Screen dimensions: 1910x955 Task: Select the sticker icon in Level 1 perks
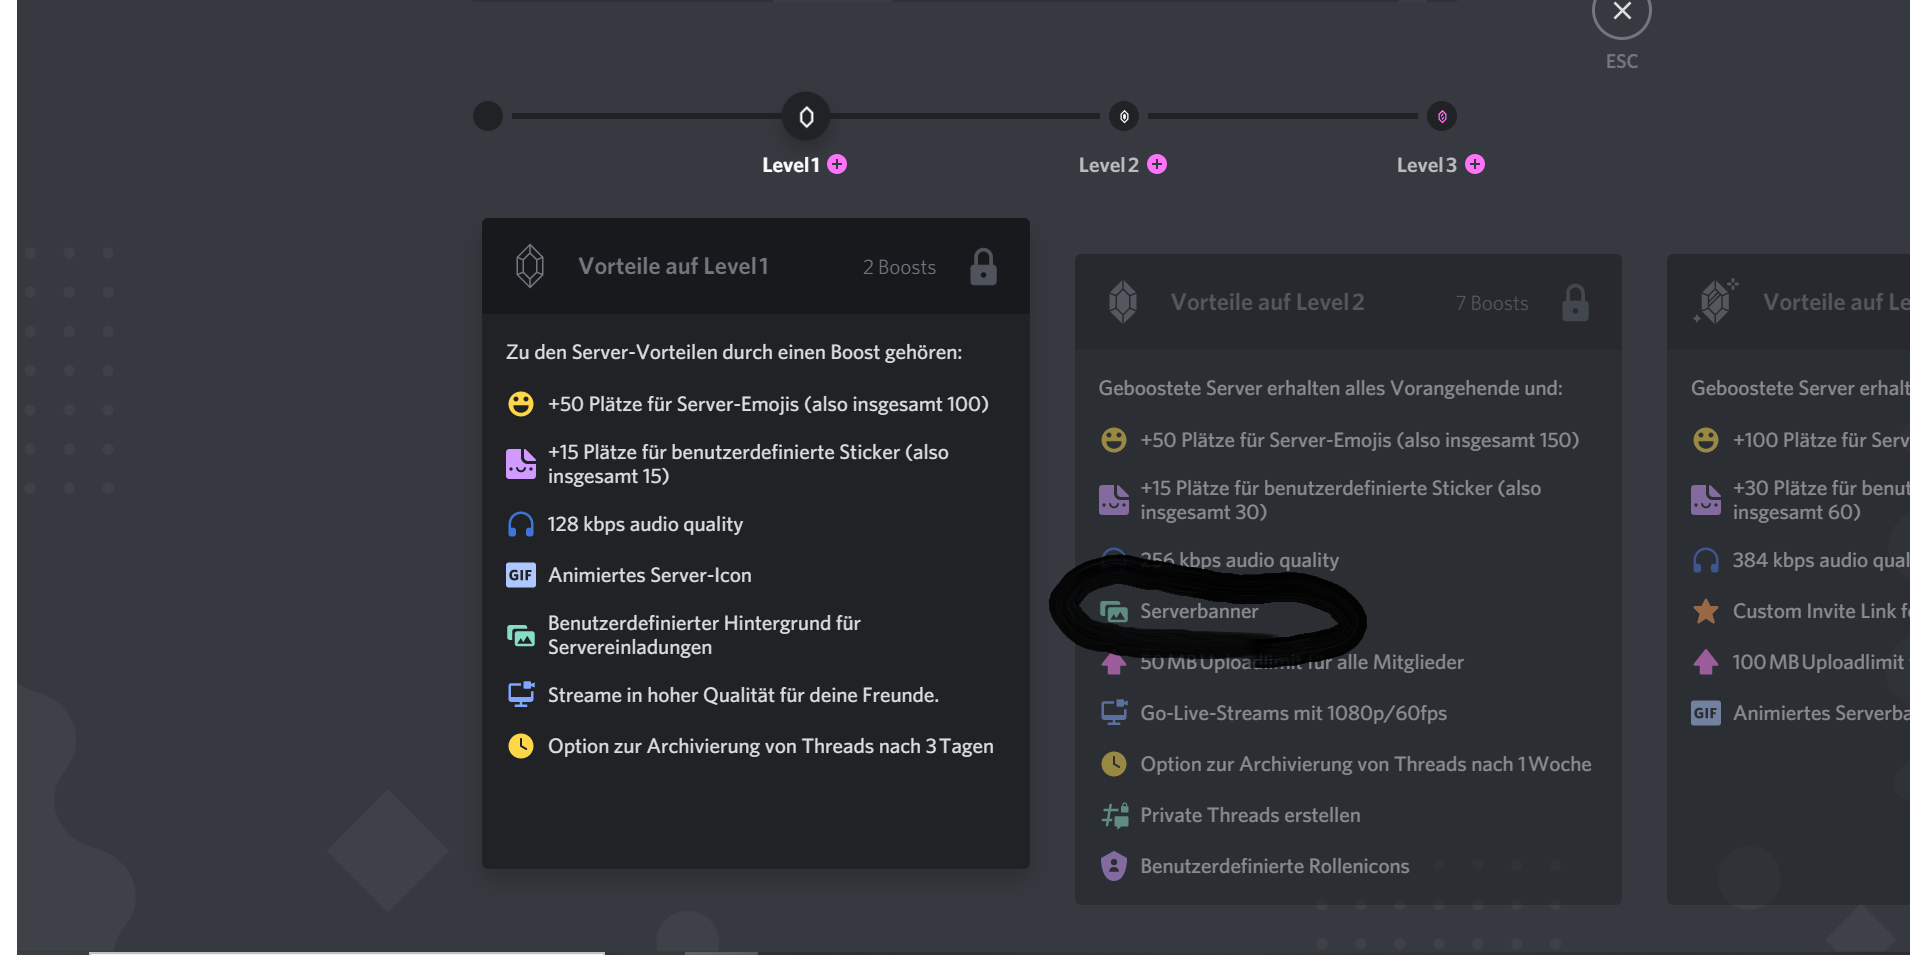click(521, 463)
